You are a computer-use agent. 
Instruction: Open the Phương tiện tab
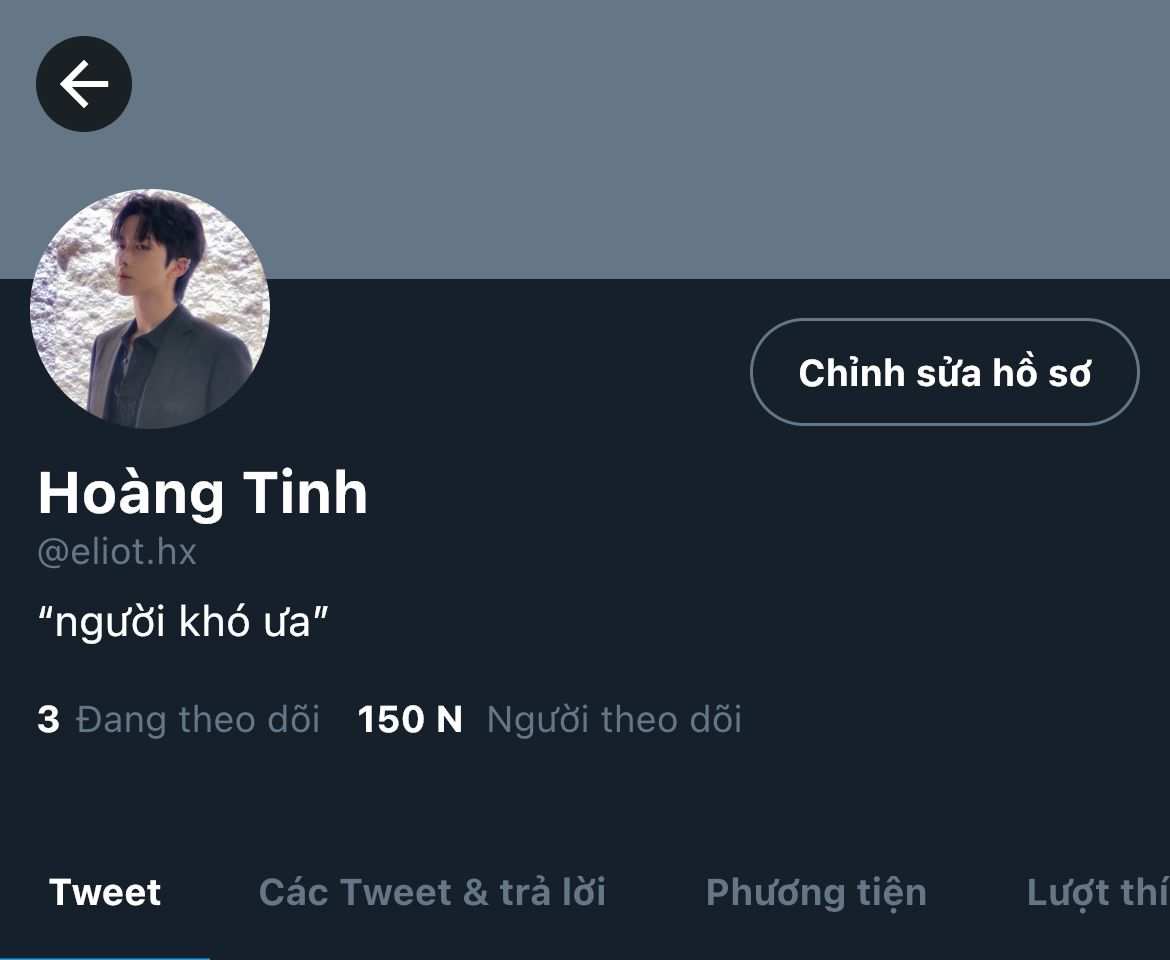pyautogui.click(x=816, y=894)
